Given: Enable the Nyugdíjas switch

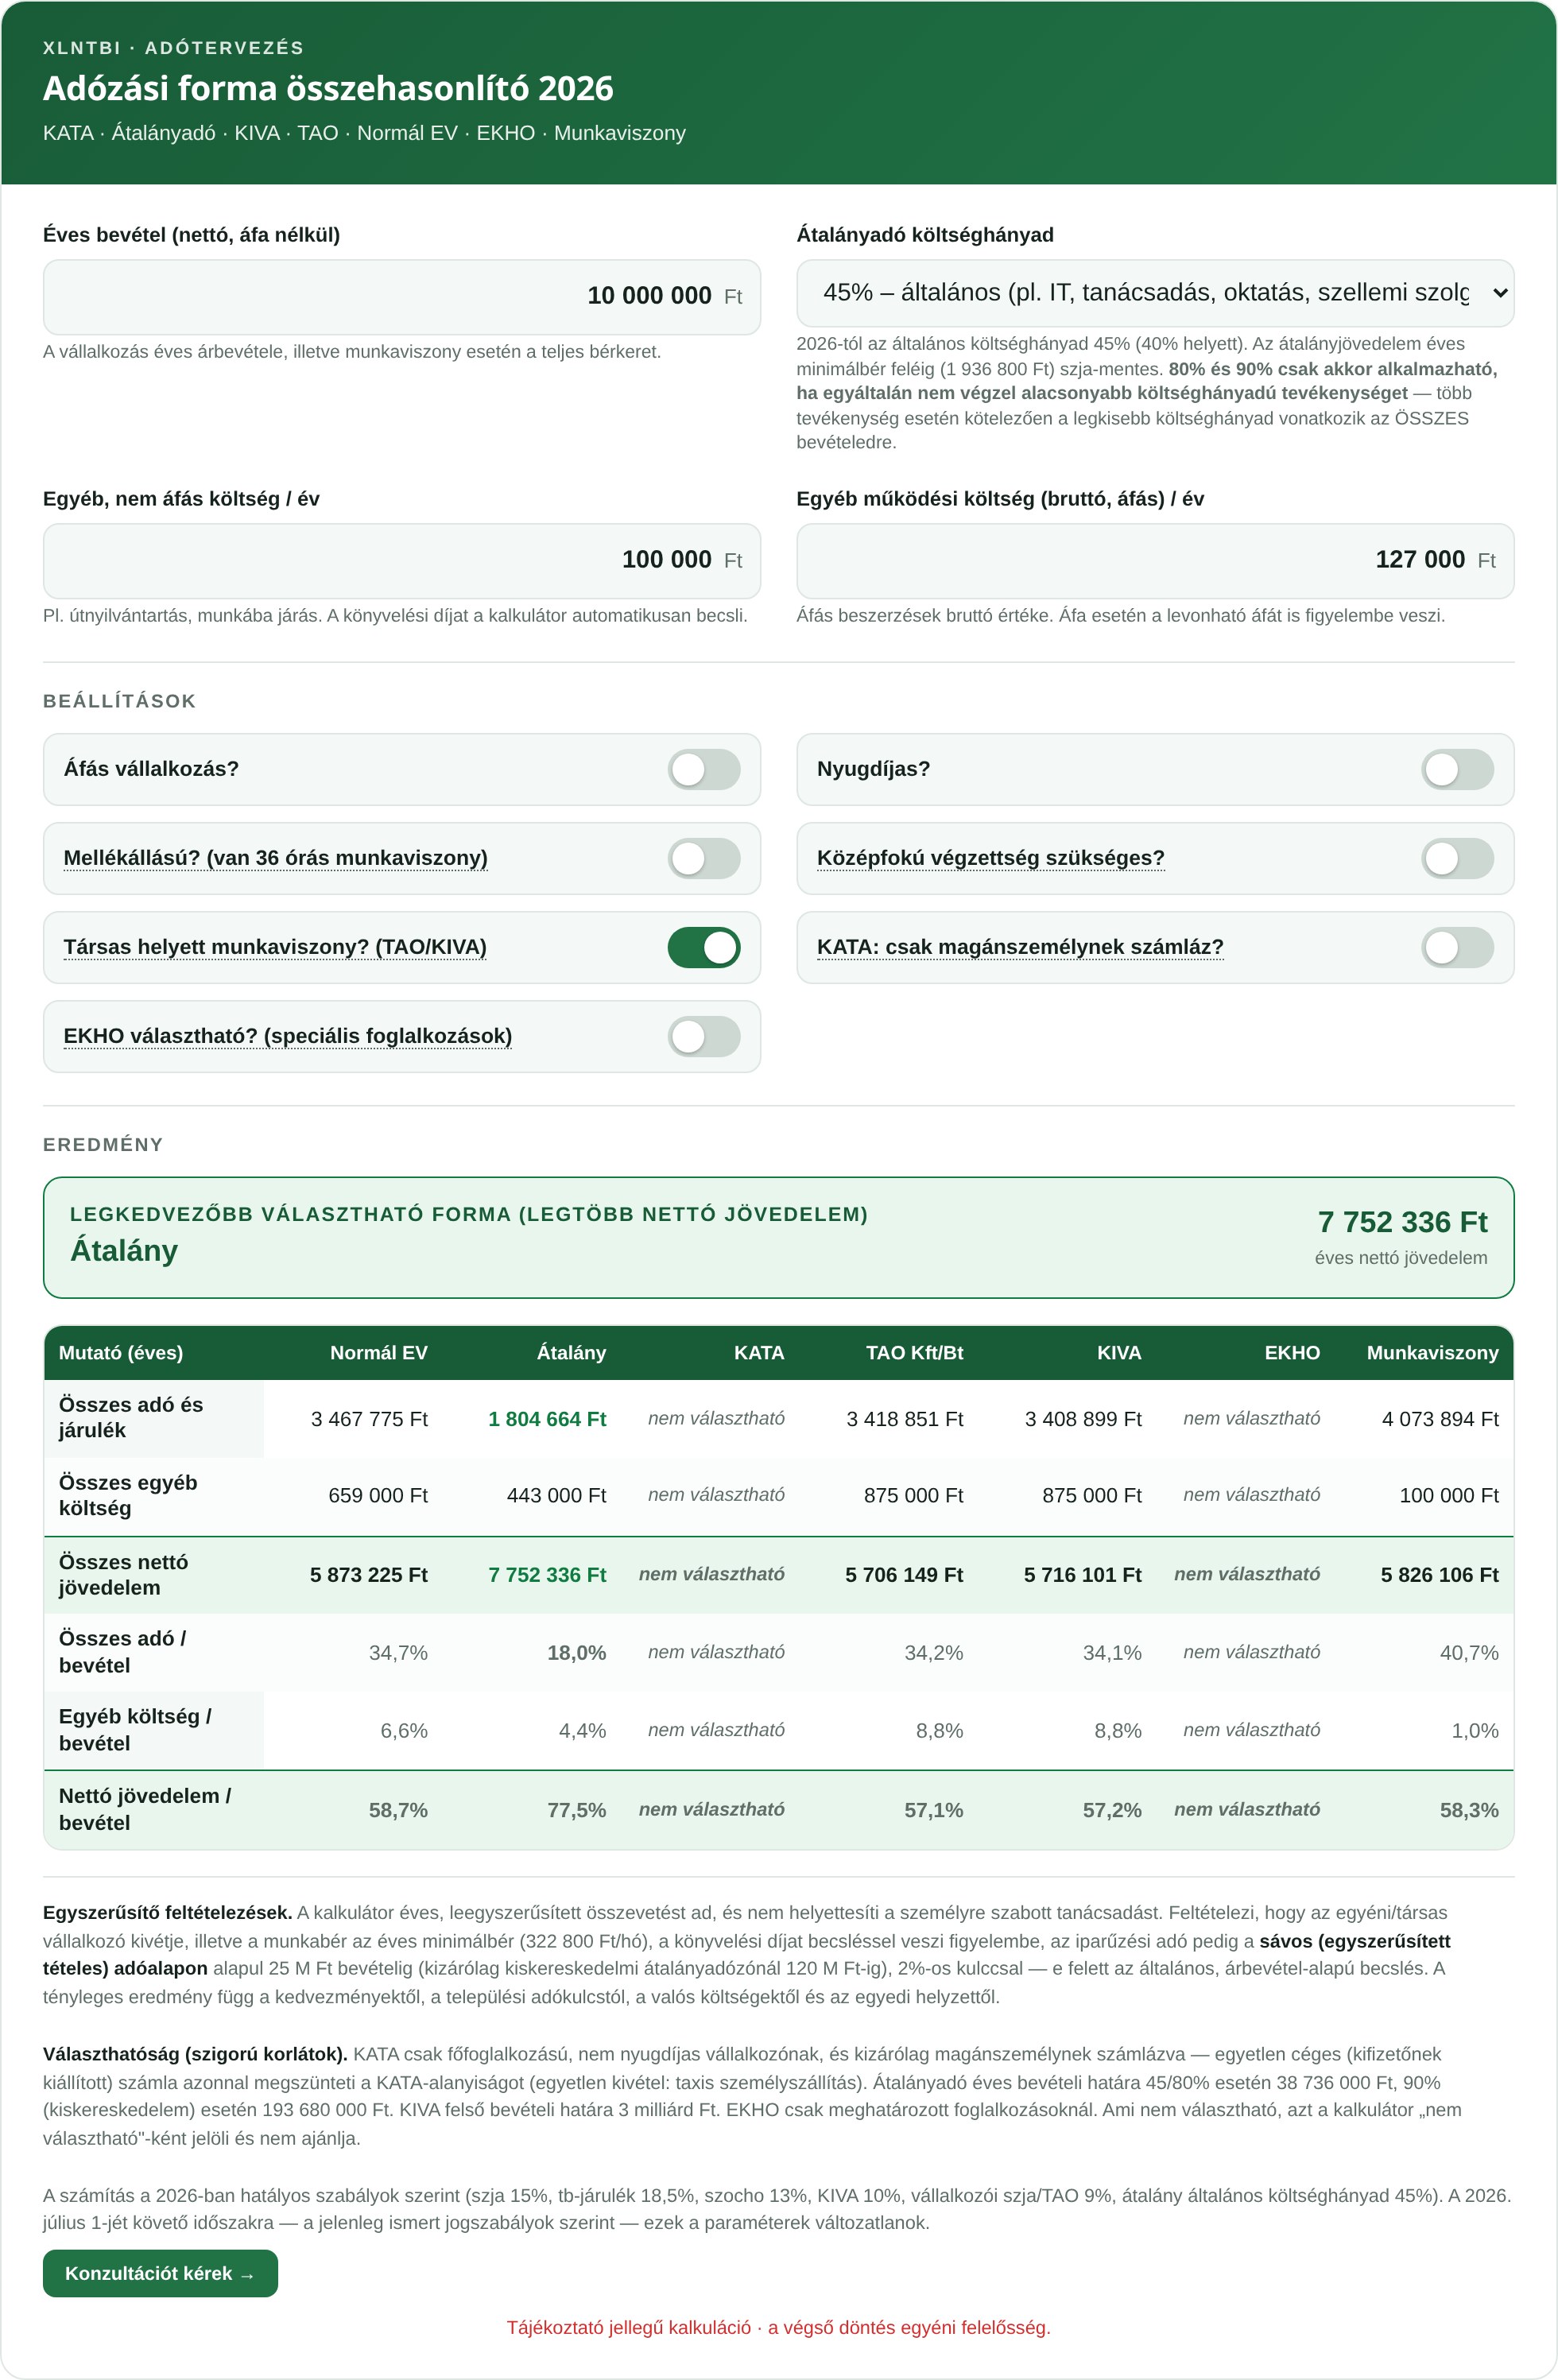Looking at the screenshot, I should (x=1457, y=769).
